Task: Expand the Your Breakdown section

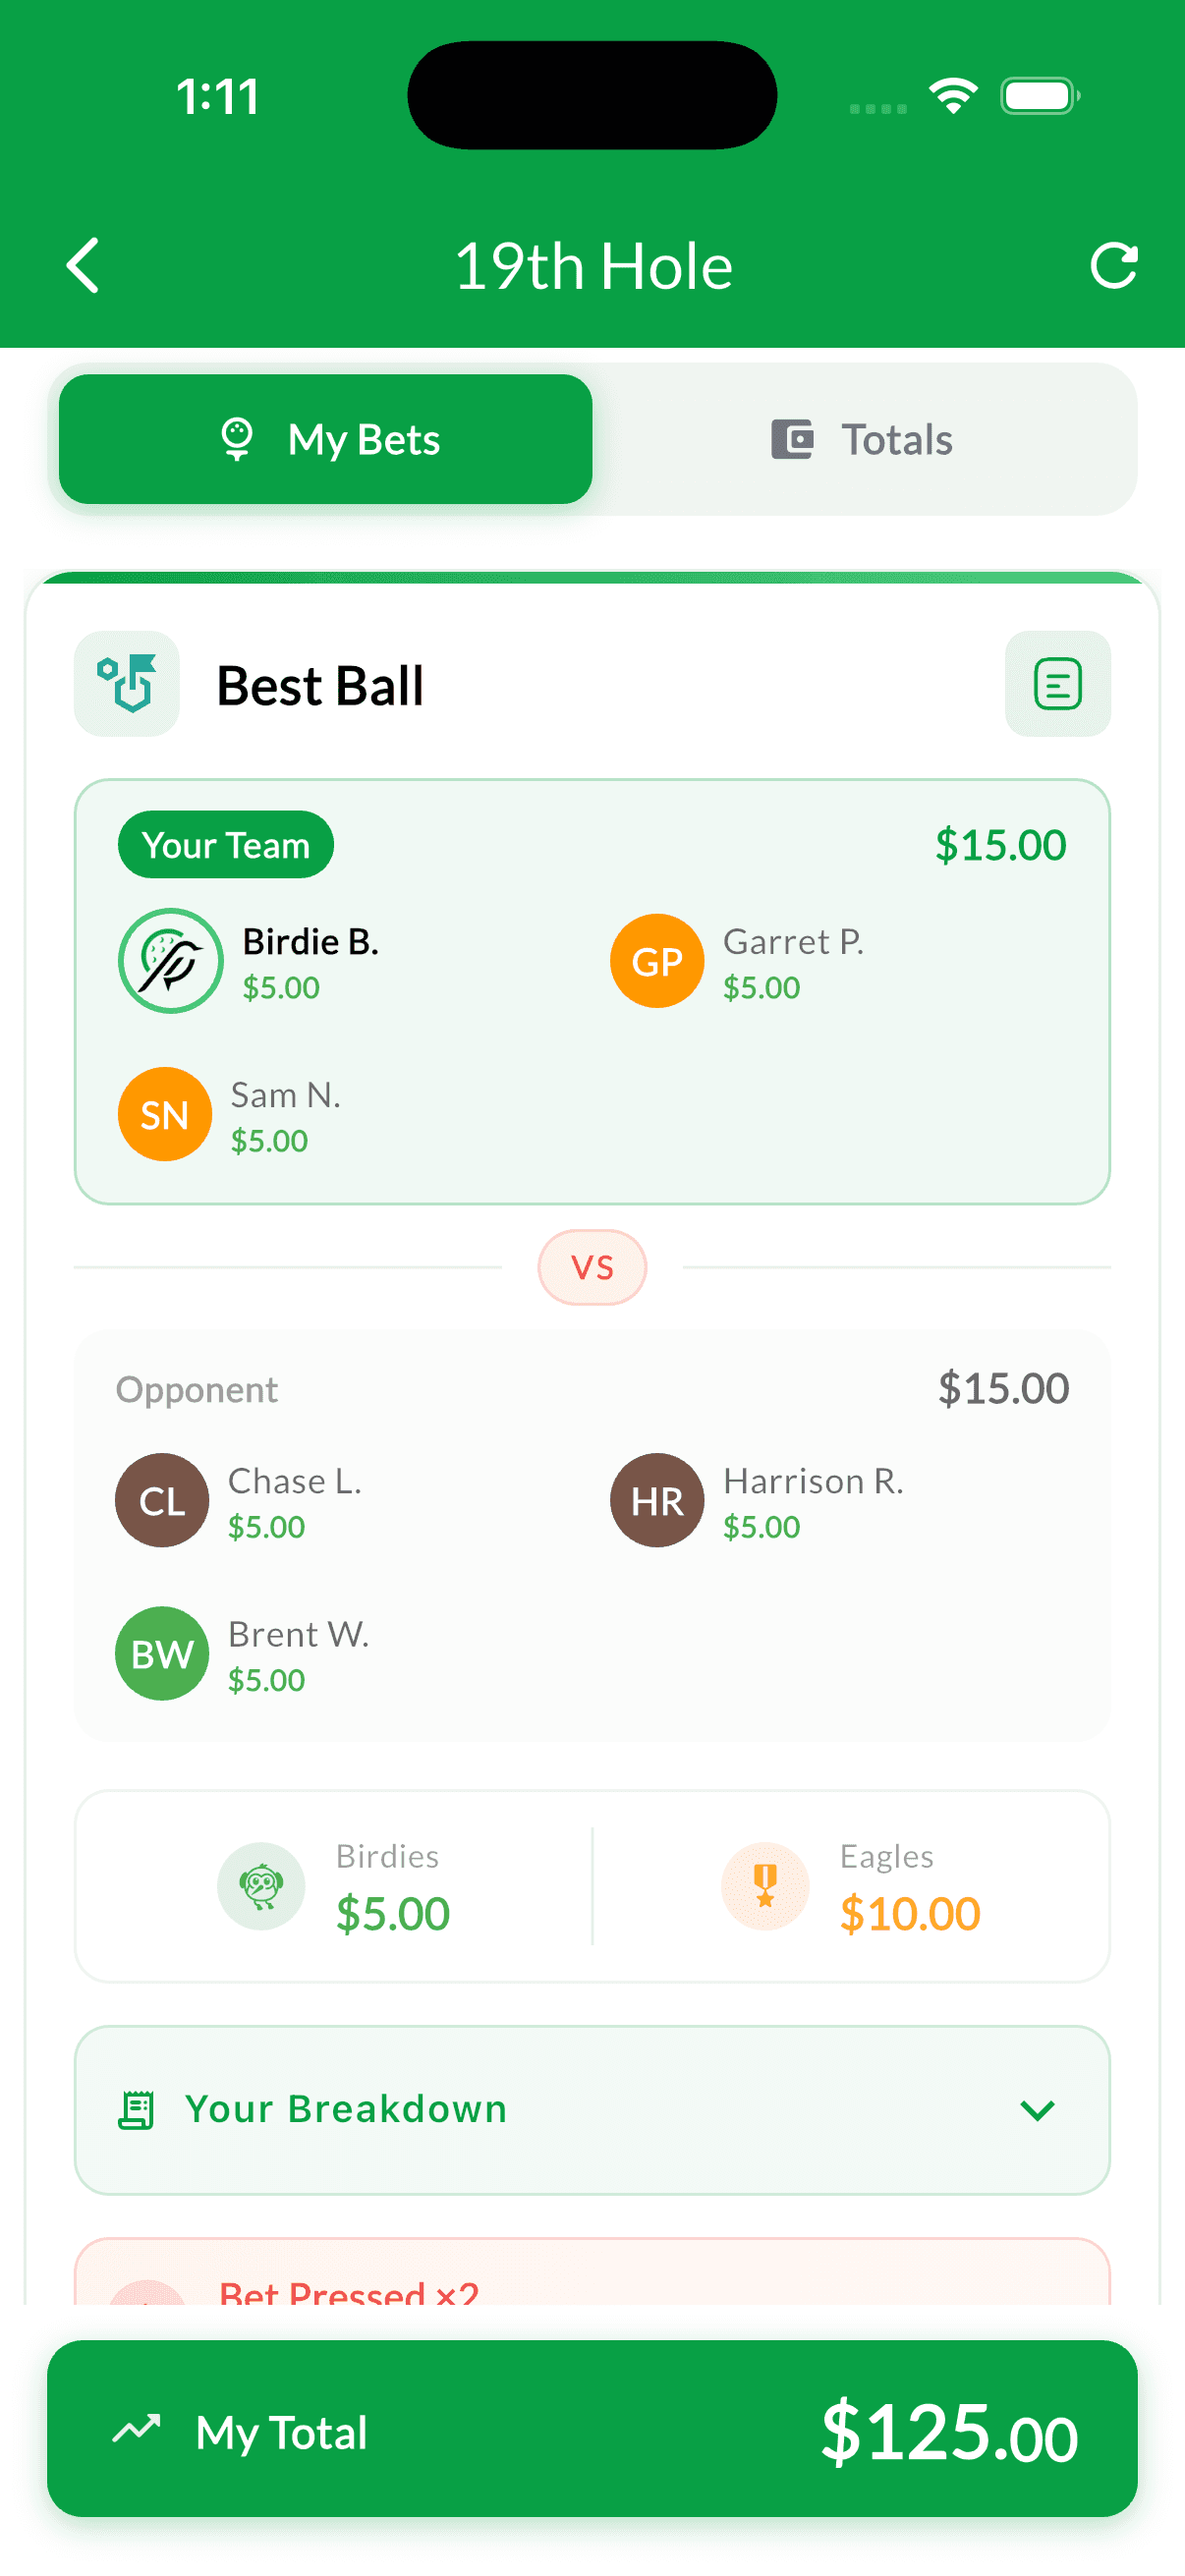Action: click(x=592, y=2110)
